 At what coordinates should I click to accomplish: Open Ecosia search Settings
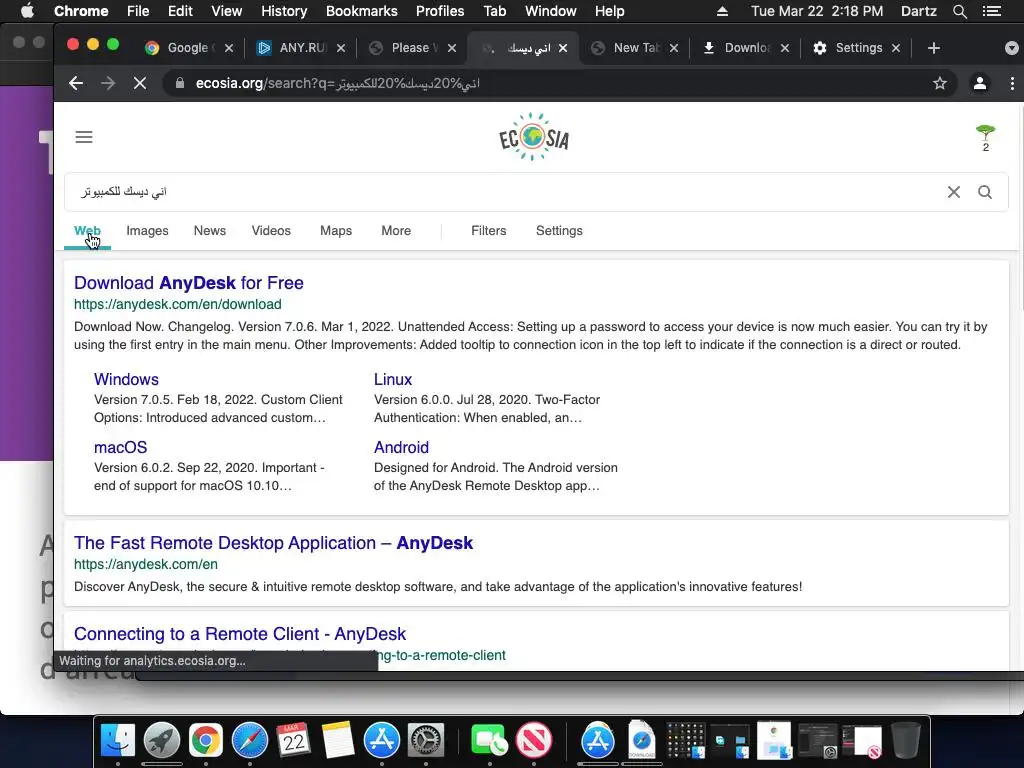click(559, 231)
